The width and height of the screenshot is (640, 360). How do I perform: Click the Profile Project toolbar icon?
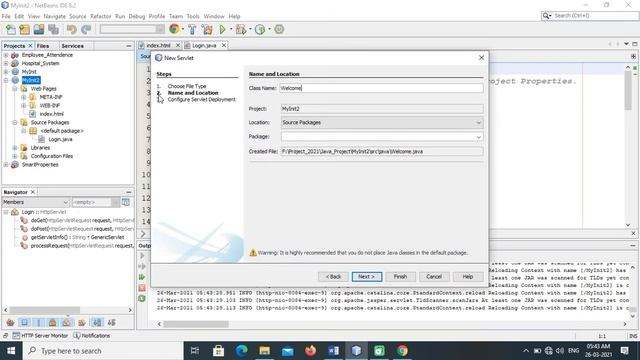point(260,29)
